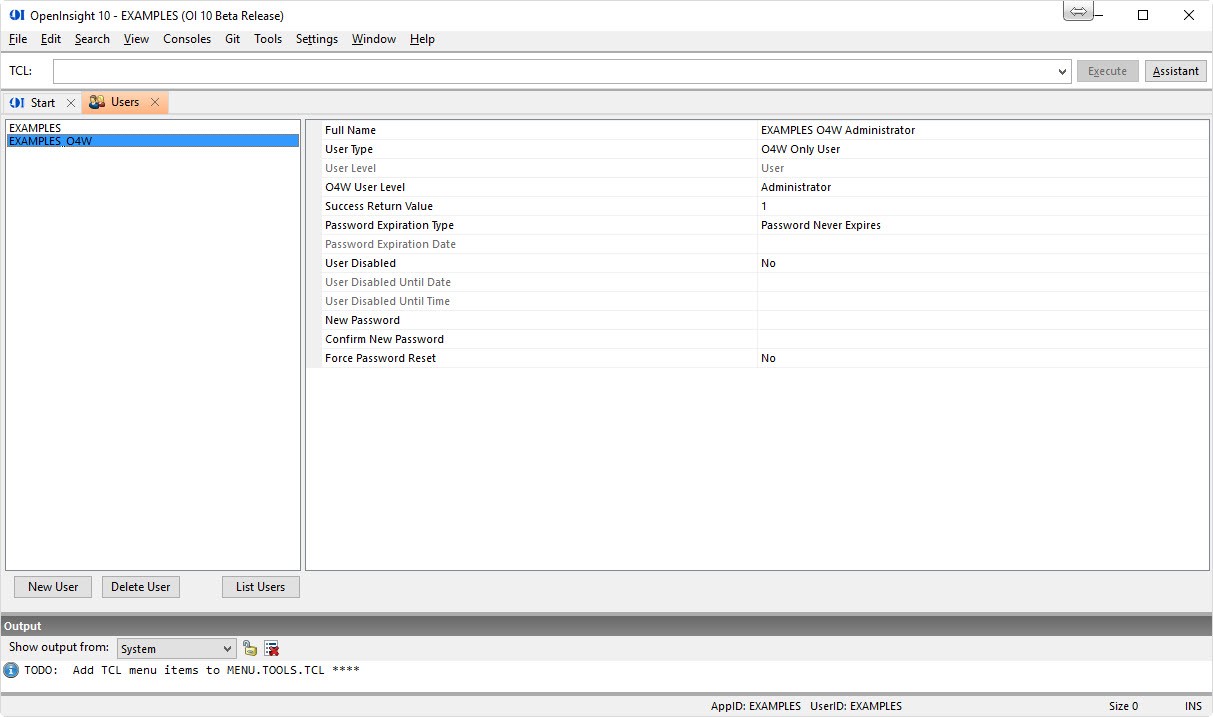Open the Window menu
Viewport: 1213px width, 717px height.
coord(374,39)
